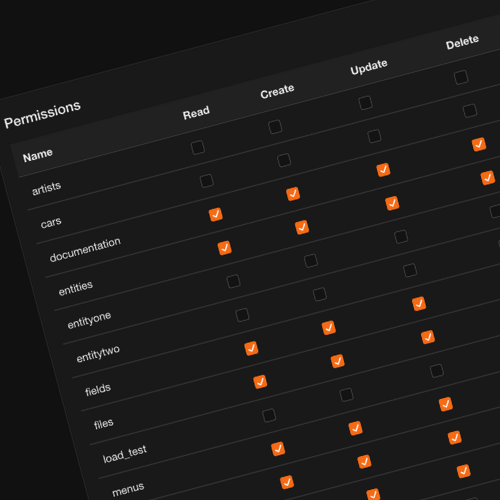Click the Create column header
The width and height of the screenshot is (500, 500).
coord(277,91)
